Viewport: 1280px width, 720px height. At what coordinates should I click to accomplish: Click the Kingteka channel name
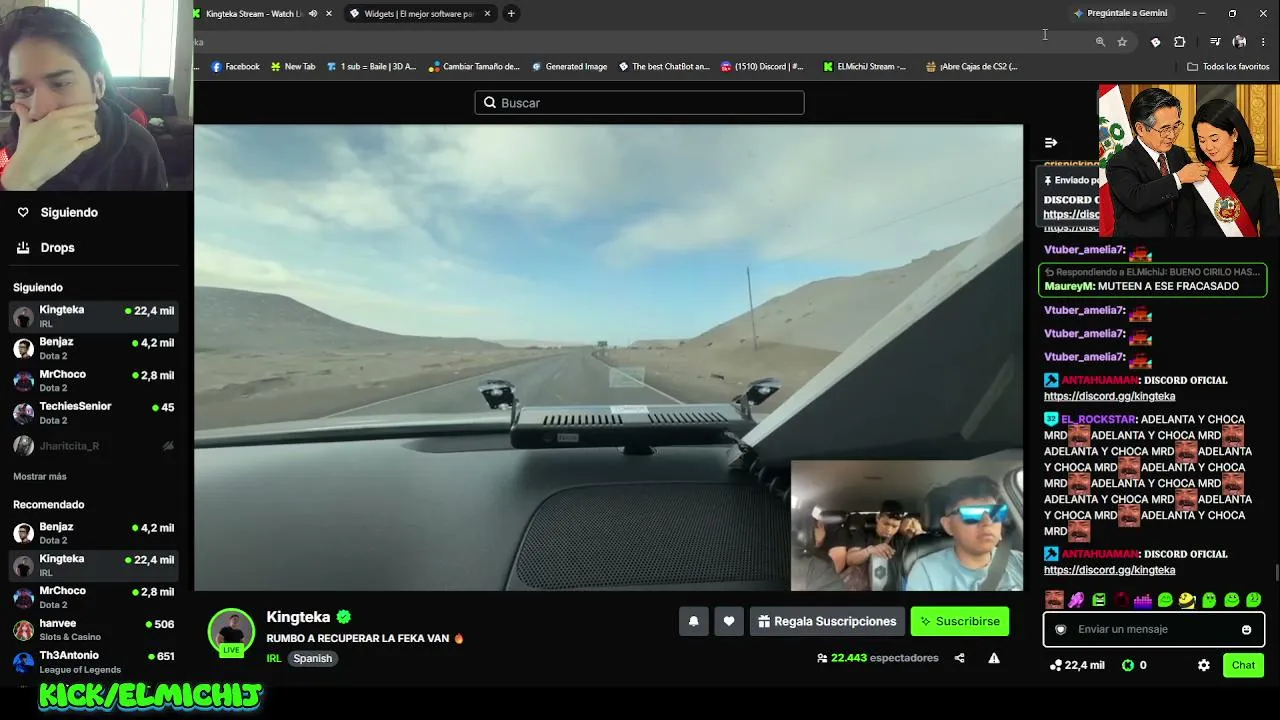[x=298, y=617]
